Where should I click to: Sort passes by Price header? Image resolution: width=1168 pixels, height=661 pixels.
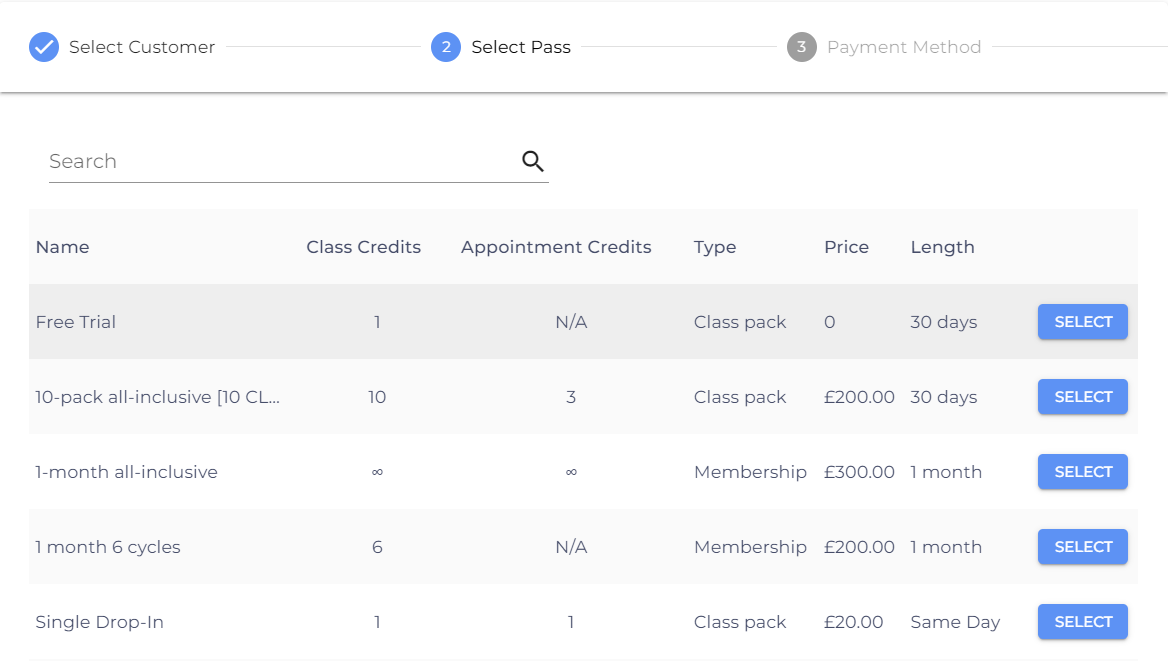[846, 247]
